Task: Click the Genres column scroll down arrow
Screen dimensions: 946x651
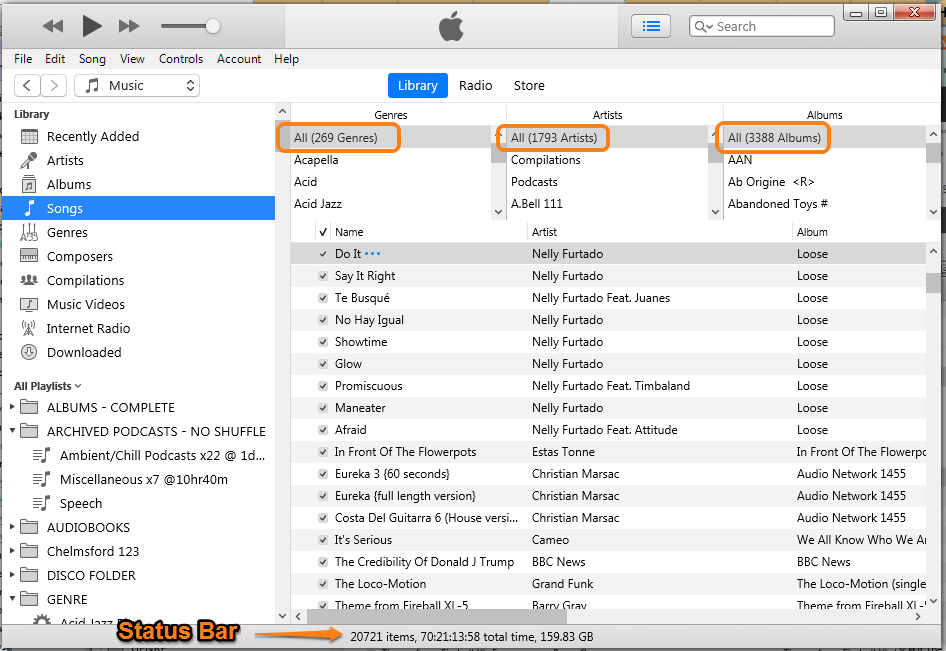Action: [x=498, y=212]
